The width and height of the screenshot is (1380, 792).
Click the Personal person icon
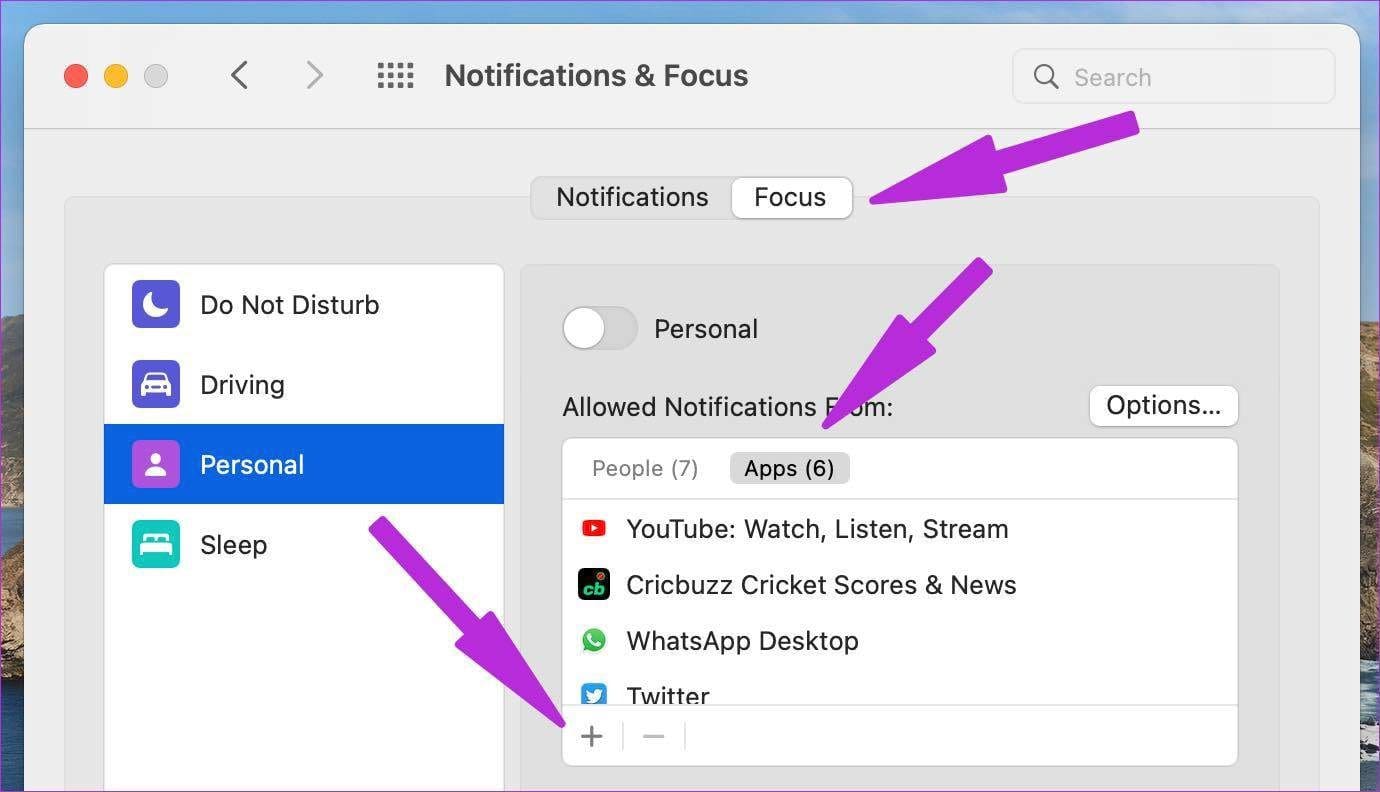point(156,464)
